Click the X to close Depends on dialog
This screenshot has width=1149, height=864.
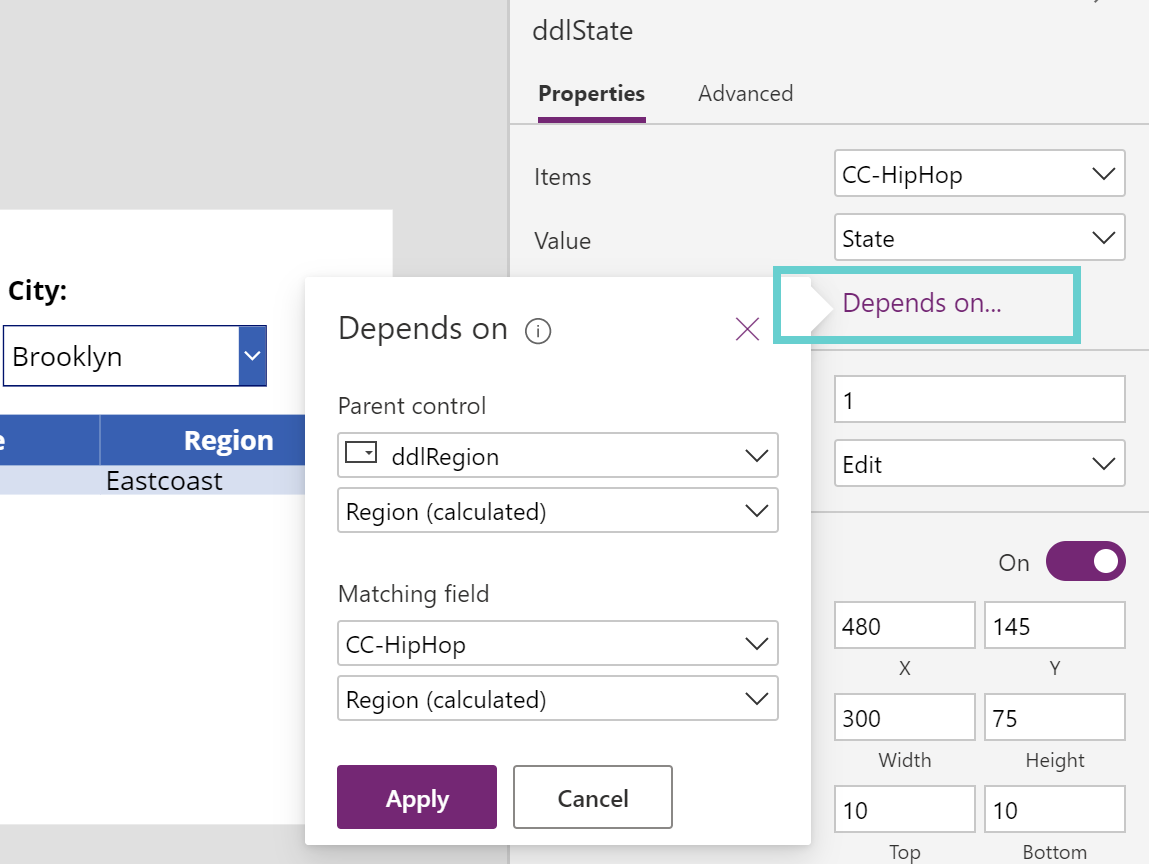tap(747, 329)
